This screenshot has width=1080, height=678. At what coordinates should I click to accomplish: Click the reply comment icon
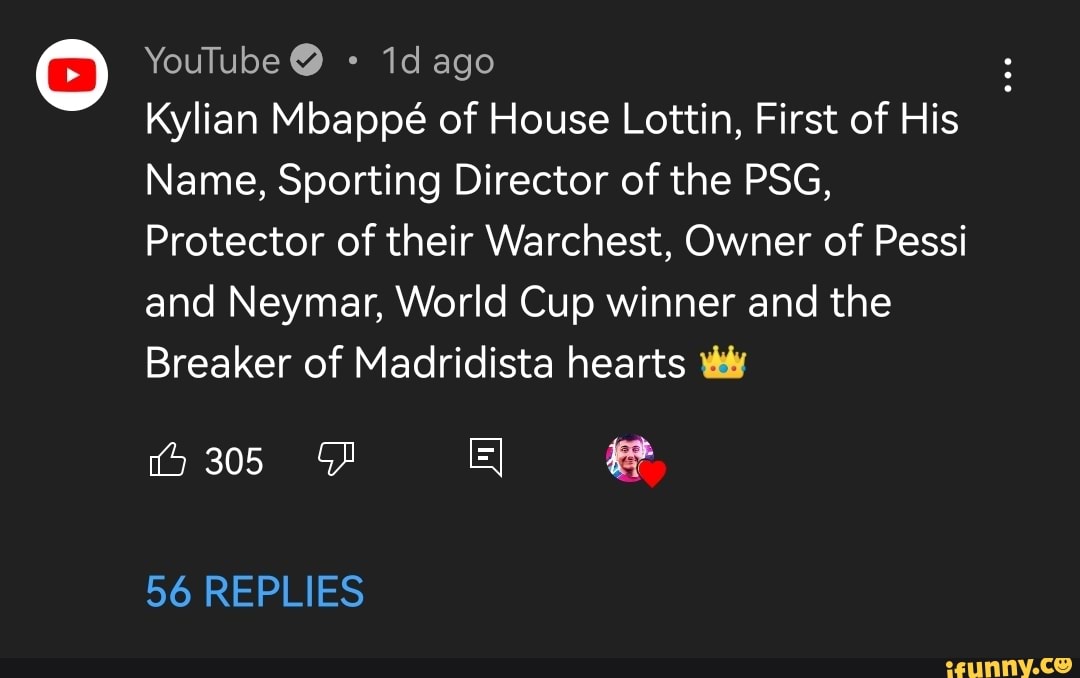click(x=485, y=458)
